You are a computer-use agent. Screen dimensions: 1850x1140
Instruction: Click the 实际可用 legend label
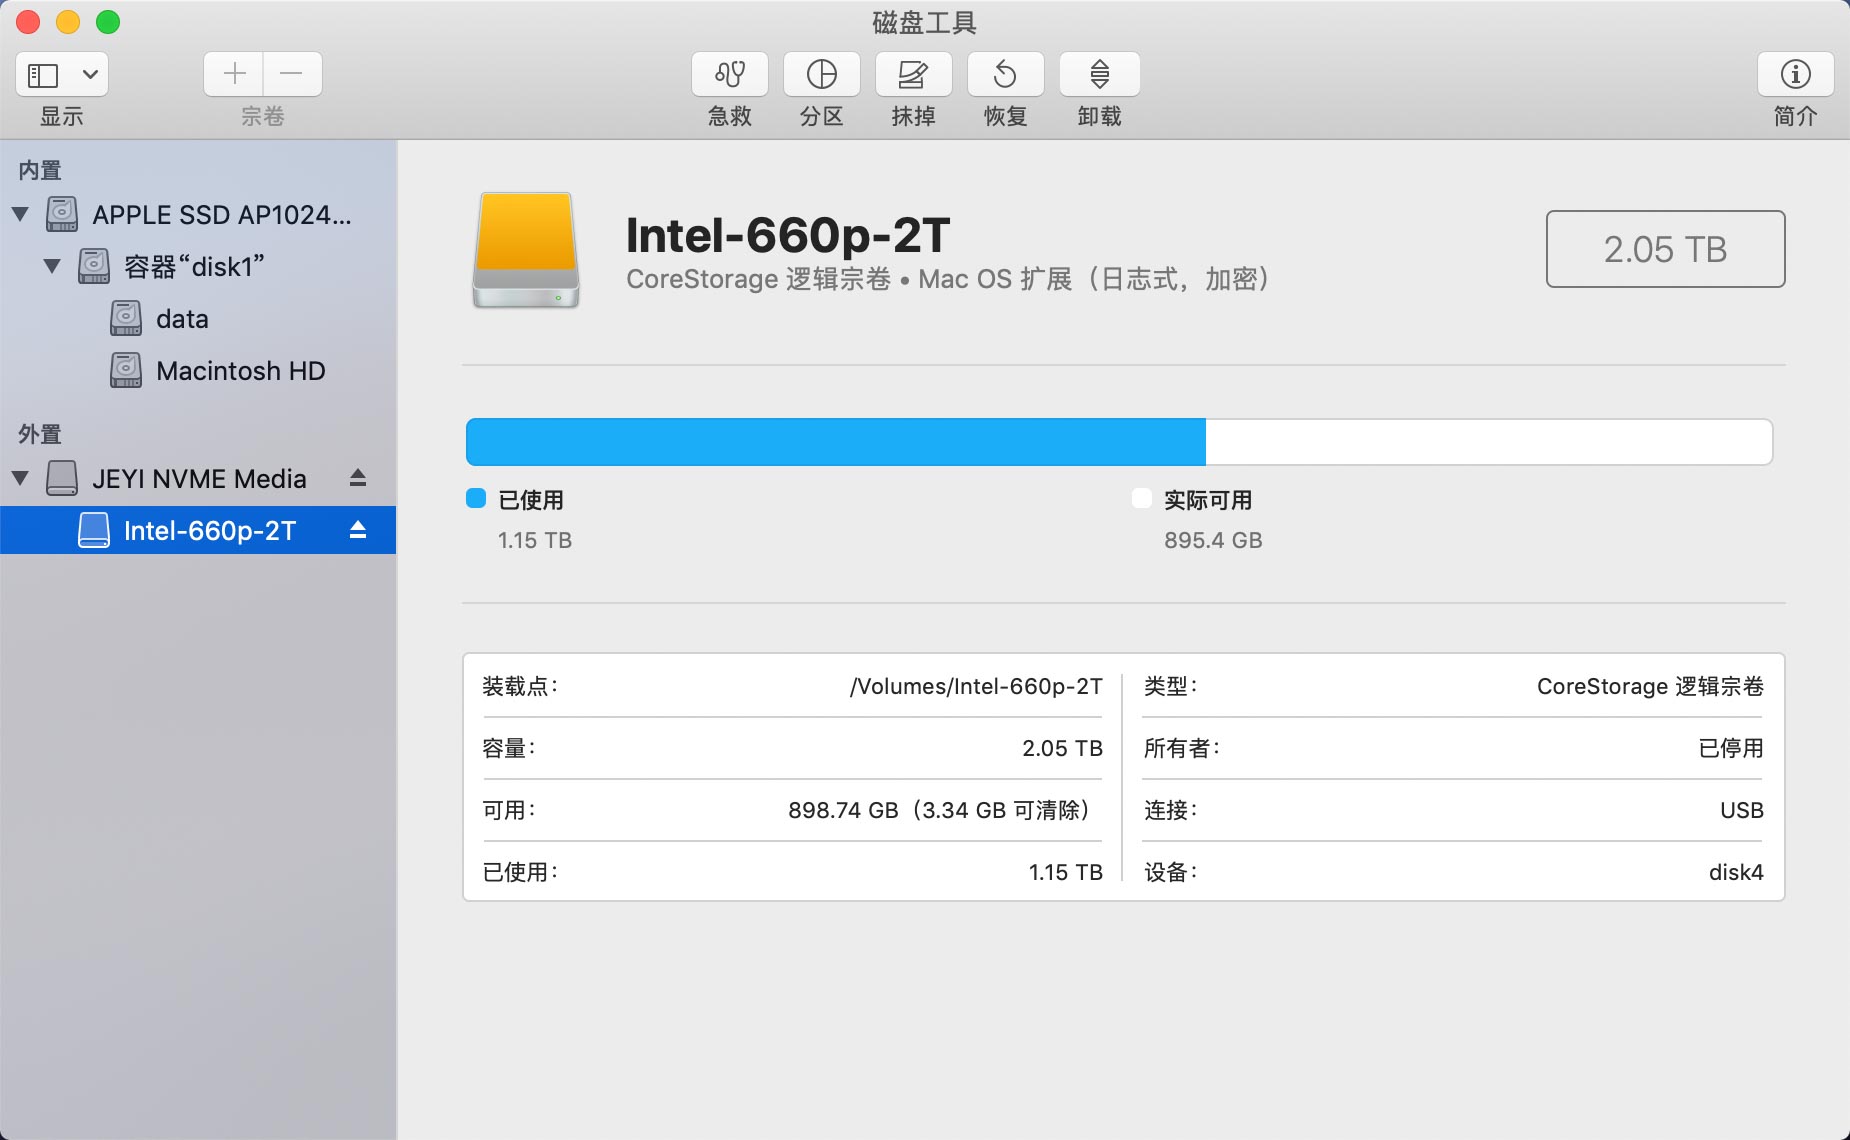click(x=1208, y=500)
